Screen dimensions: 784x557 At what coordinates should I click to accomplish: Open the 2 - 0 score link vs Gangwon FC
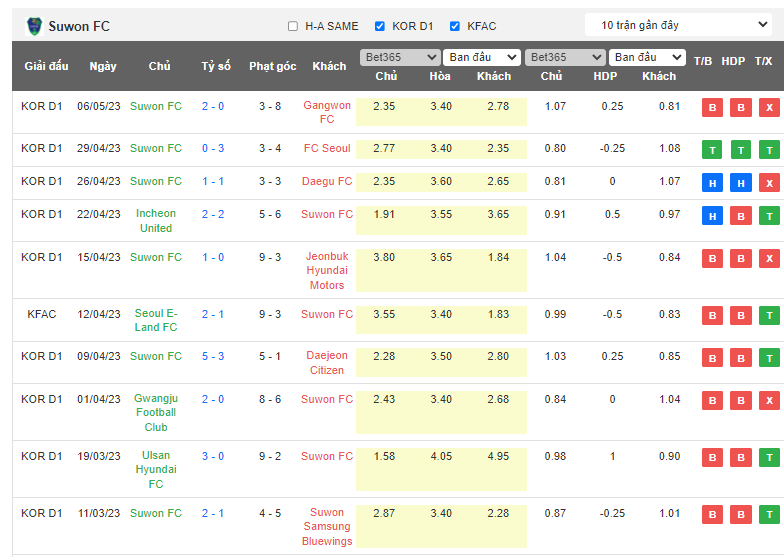point(212,106)
